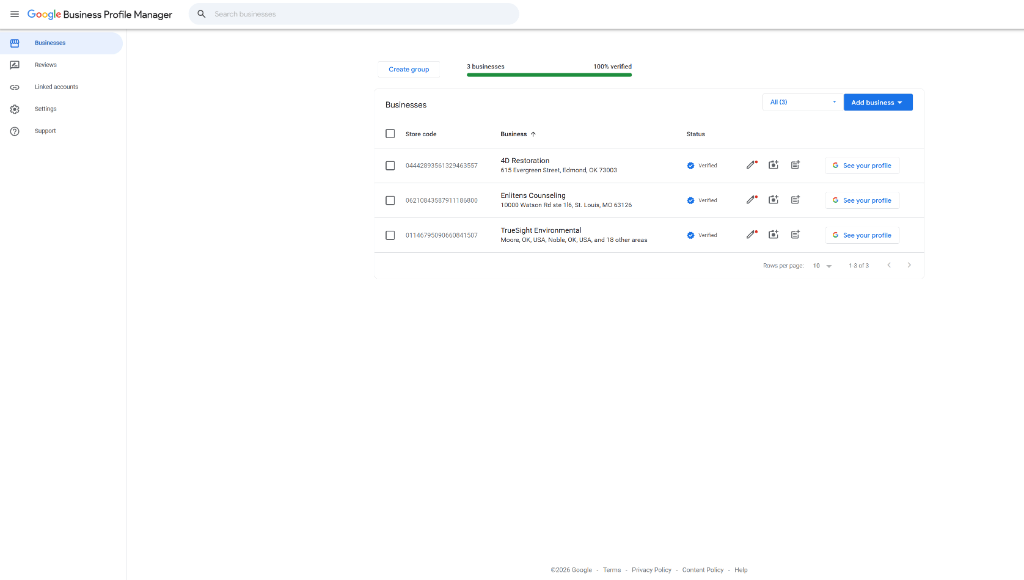Image resolution: width=1024 pixels, height=580 pixels.
Task: Go to the next page arrow
Action: (x=909, y=265)
